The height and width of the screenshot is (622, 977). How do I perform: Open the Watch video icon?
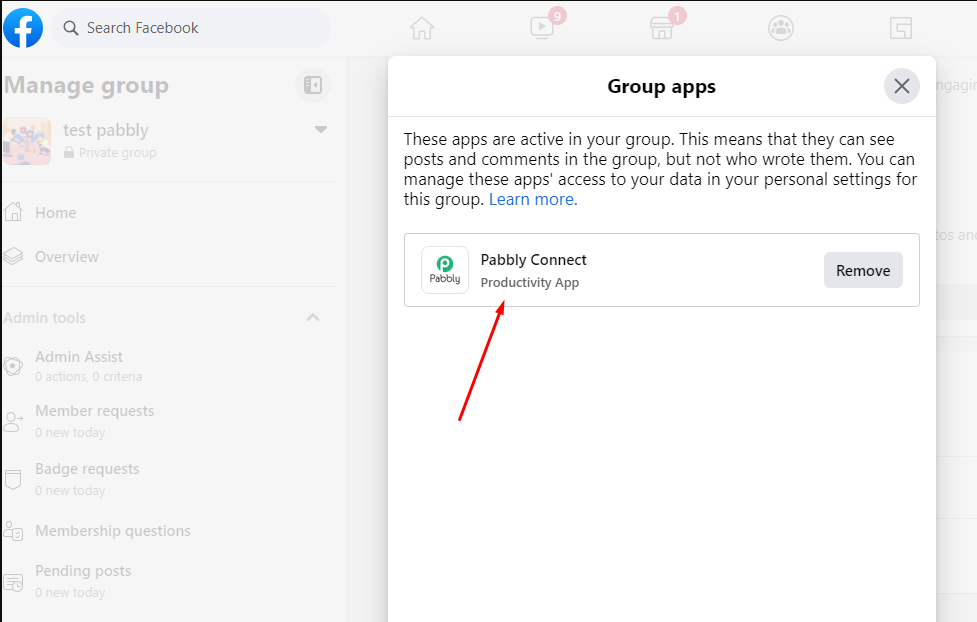(x=541, y=28)
